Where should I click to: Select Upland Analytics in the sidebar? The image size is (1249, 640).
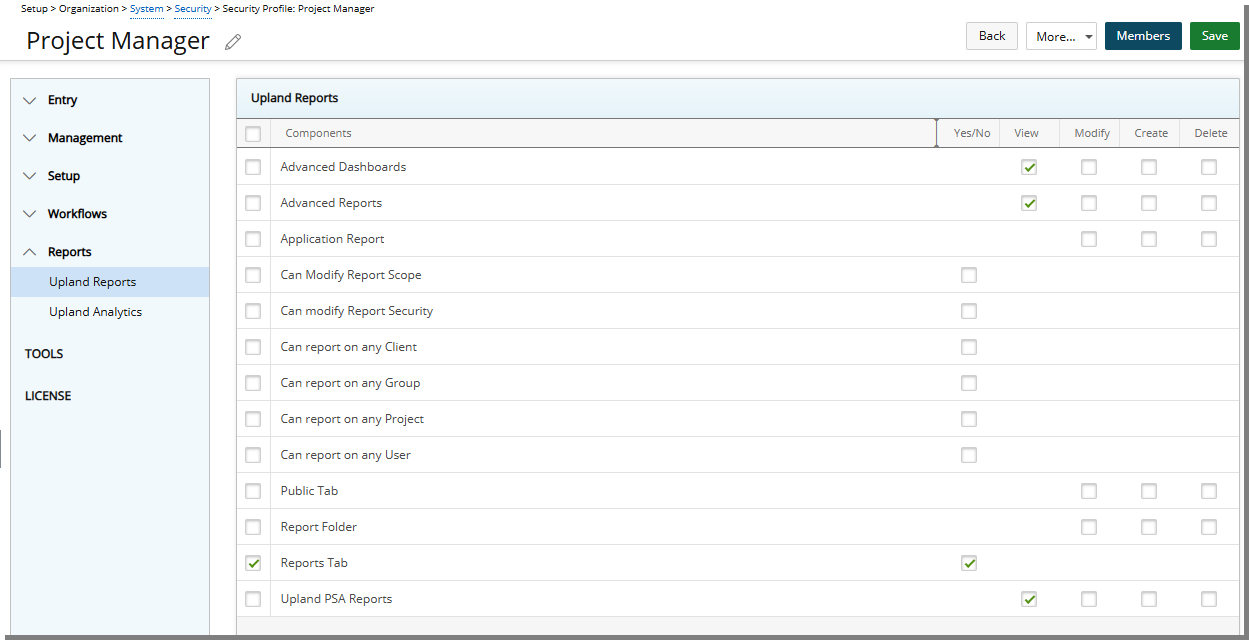pyautogui.click(x=95, y=311)
